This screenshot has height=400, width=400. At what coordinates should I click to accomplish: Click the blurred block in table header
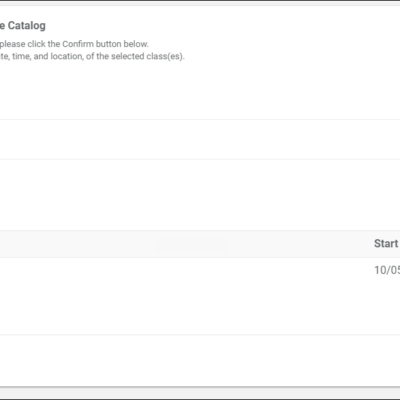(x=191, y=245)
